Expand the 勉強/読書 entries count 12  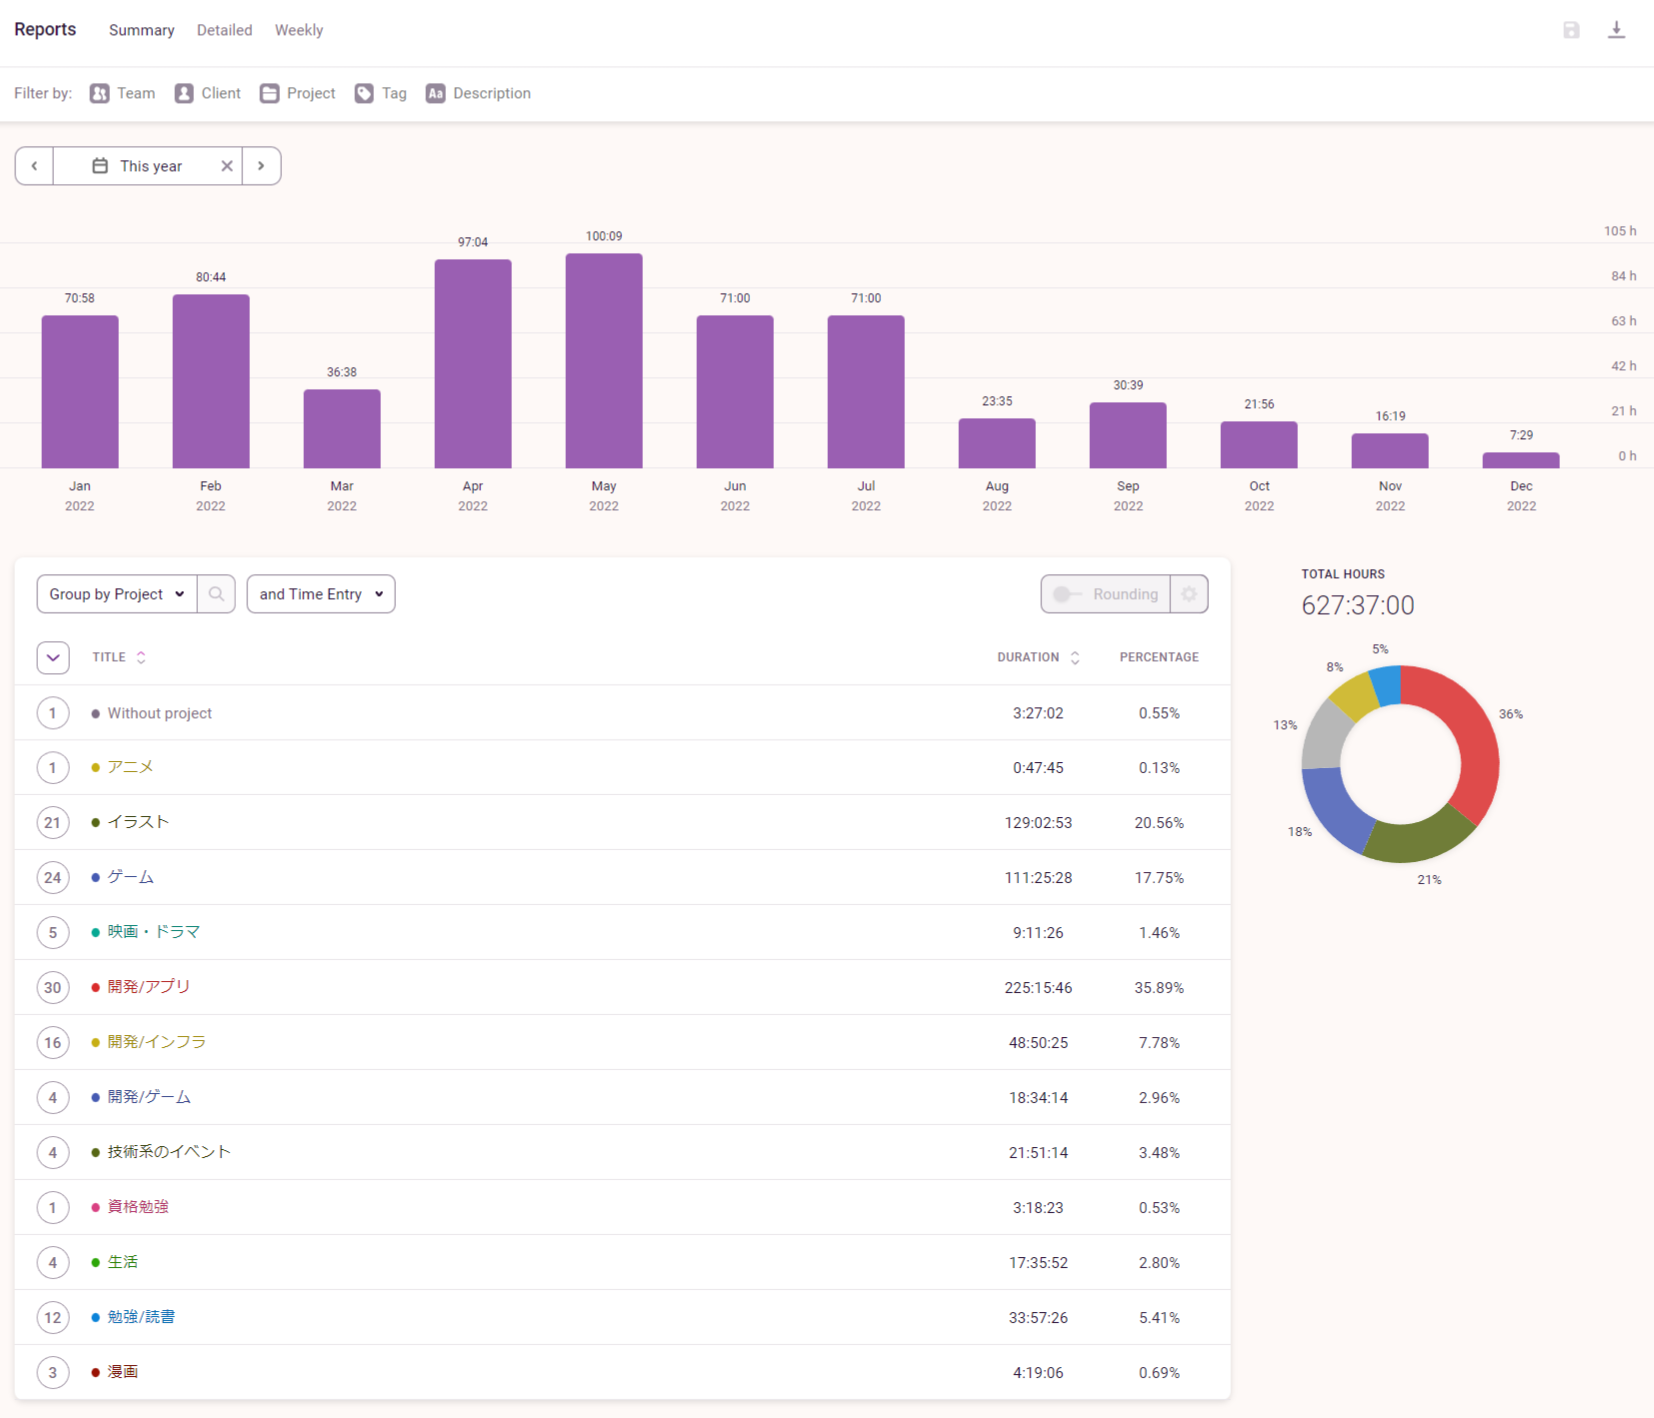coord(53,1317)
